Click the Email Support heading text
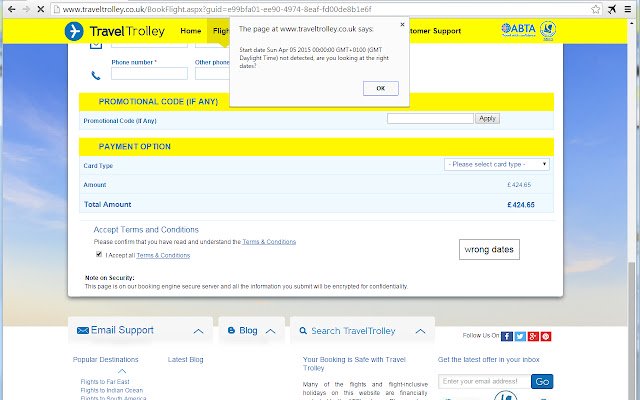Image resolution: width=640 pixels, height=400 pixels. [x=122, y=330]
